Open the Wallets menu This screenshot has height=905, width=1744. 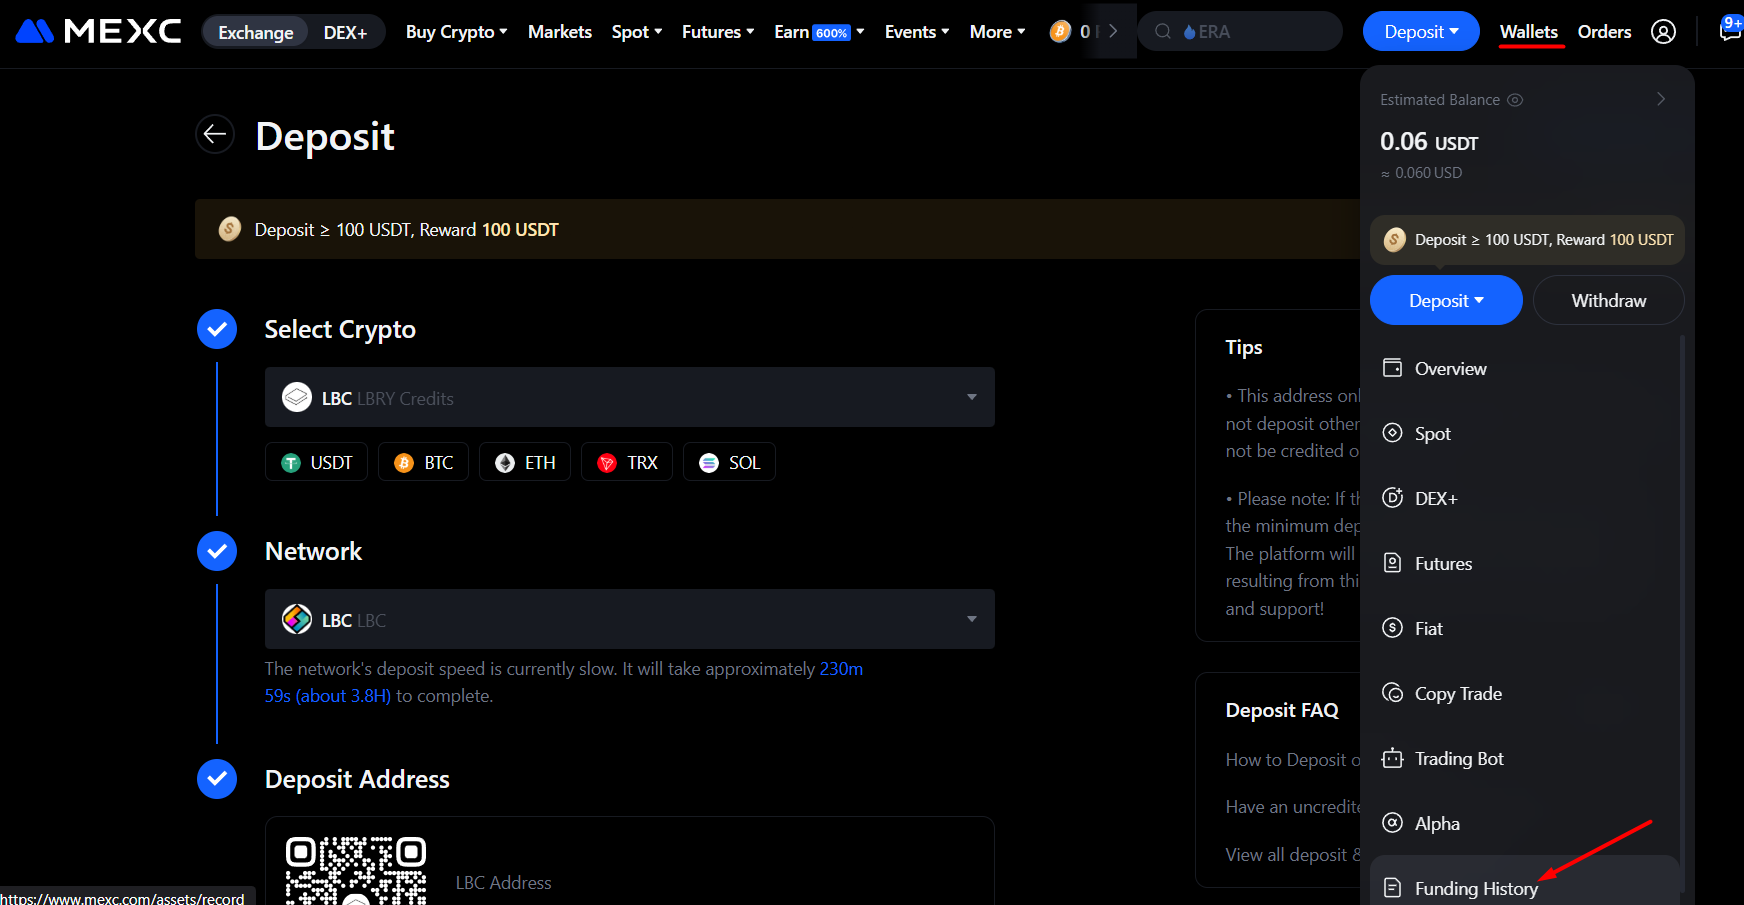1529,32
